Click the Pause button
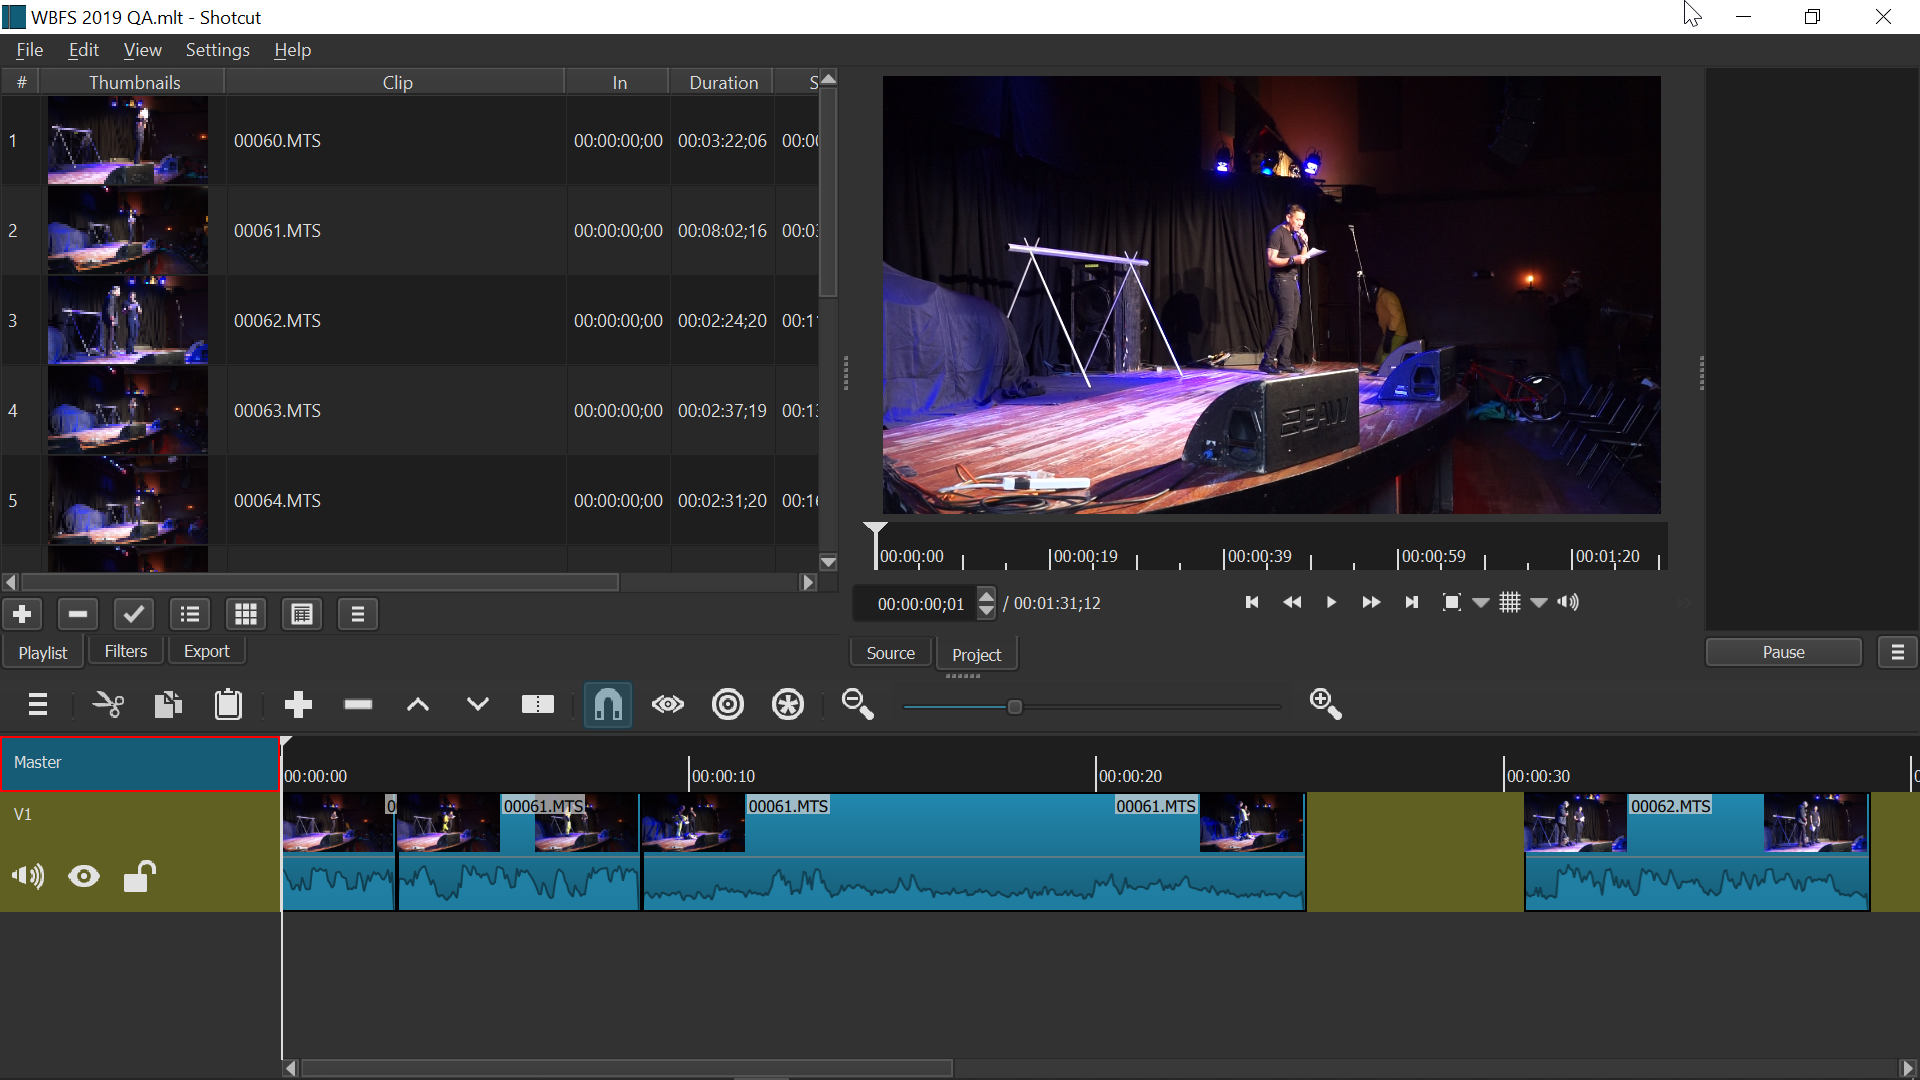The height and width of the screenshot is (1080, 1920). 1783,651
